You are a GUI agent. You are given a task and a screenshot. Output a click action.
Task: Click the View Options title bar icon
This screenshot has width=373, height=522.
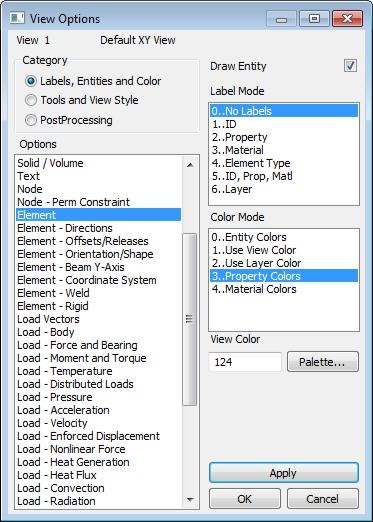point(17,18)
